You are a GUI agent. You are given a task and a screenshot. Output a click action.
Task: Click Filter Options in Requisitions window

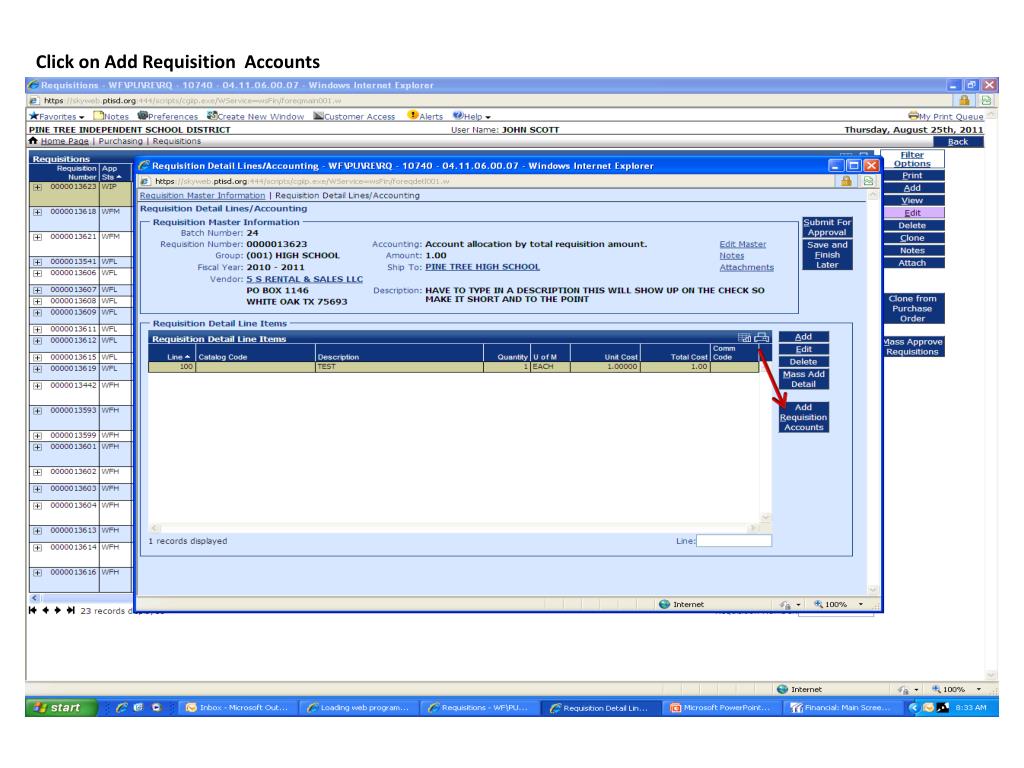(x=912, y=159)
